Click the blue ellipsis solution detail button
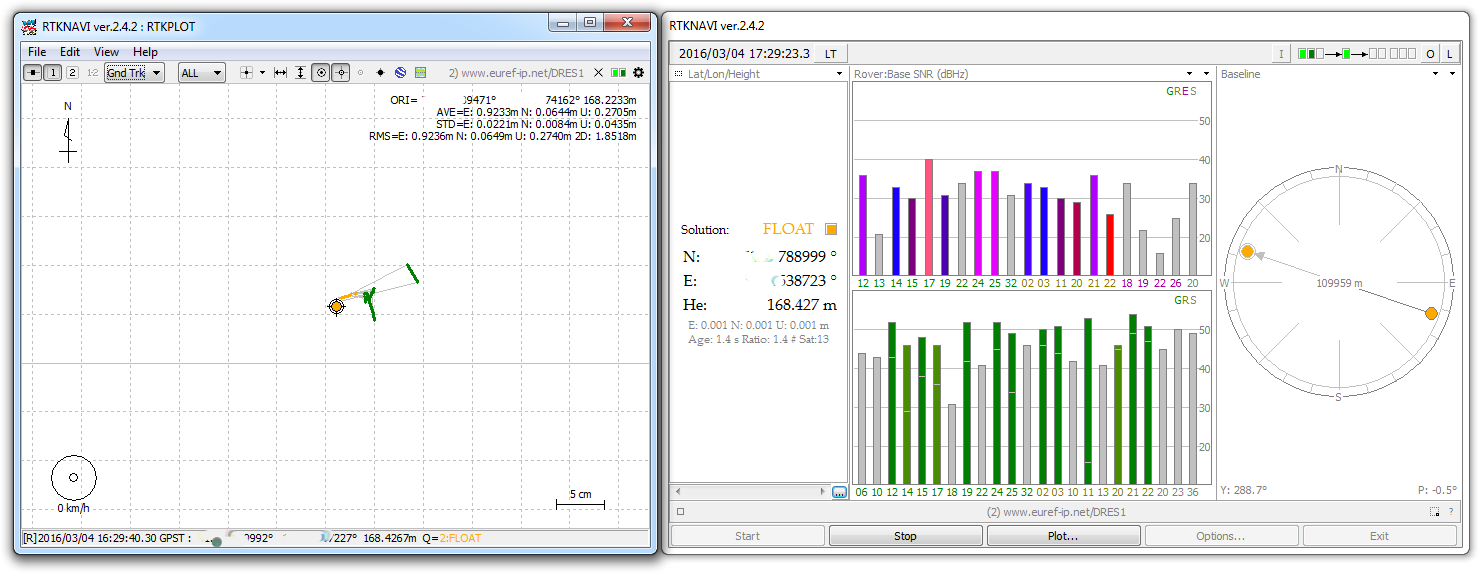Screen dimensions: 1480x574 click(839, 492)
